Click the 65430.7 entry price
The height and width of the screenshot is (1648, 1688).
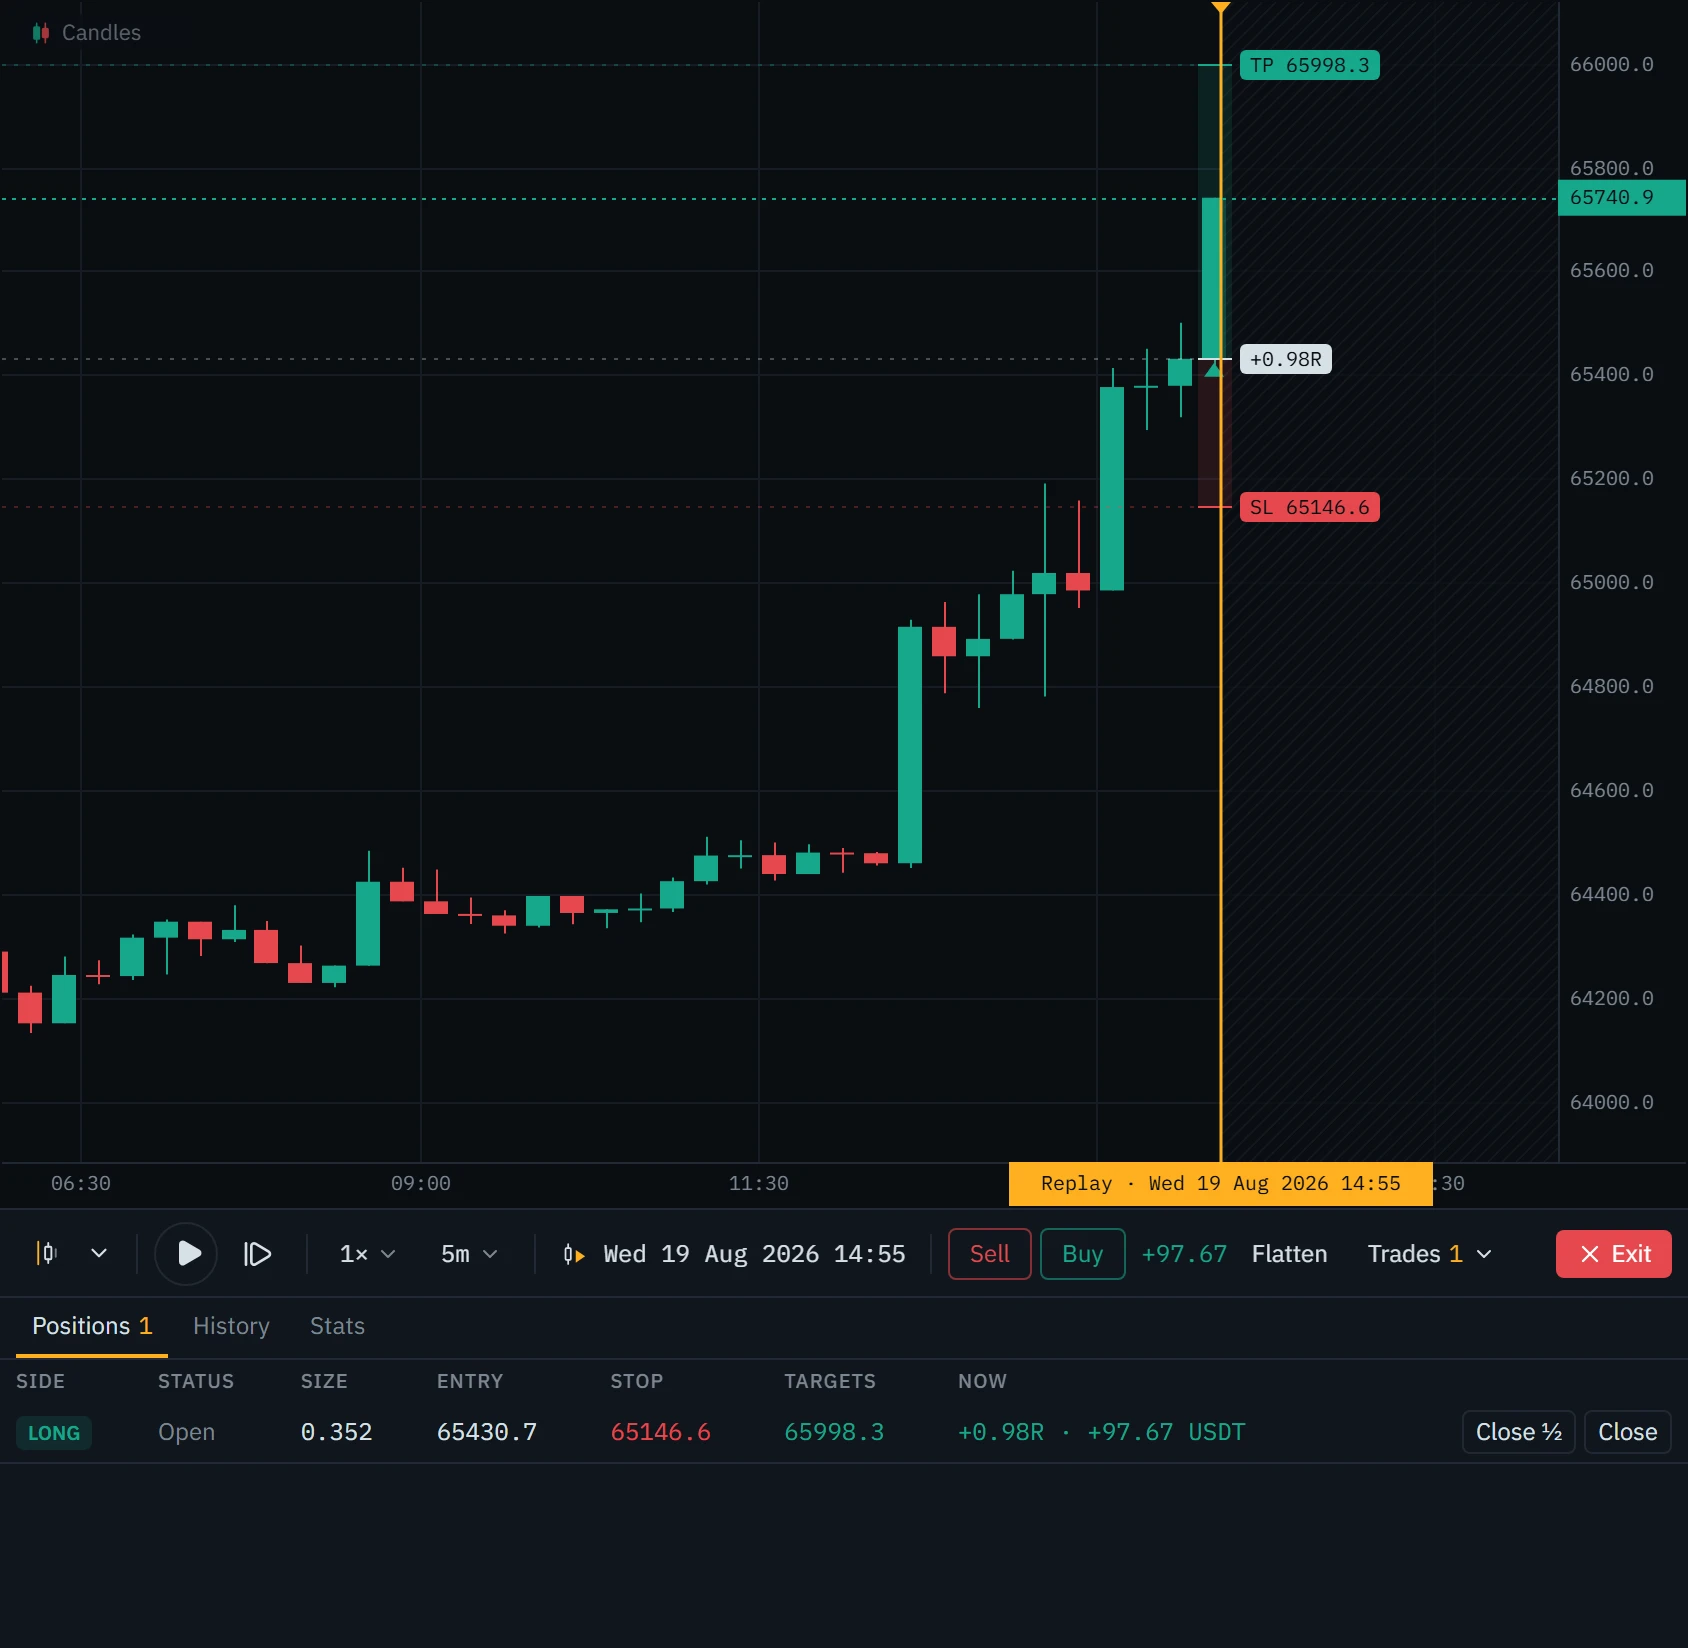tap(487, 1432)
